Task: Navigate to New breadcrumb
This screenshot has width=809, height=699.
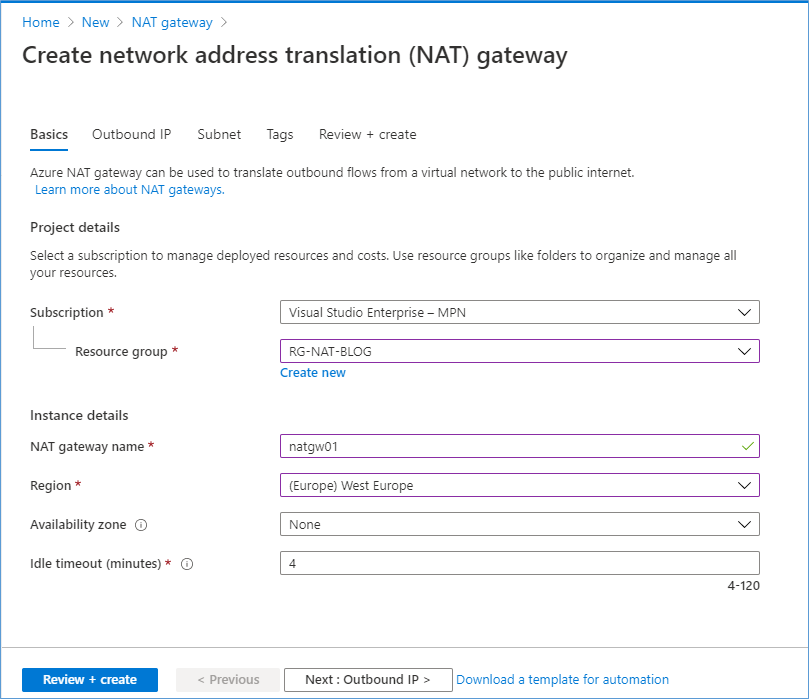Action: click(95, 23)
